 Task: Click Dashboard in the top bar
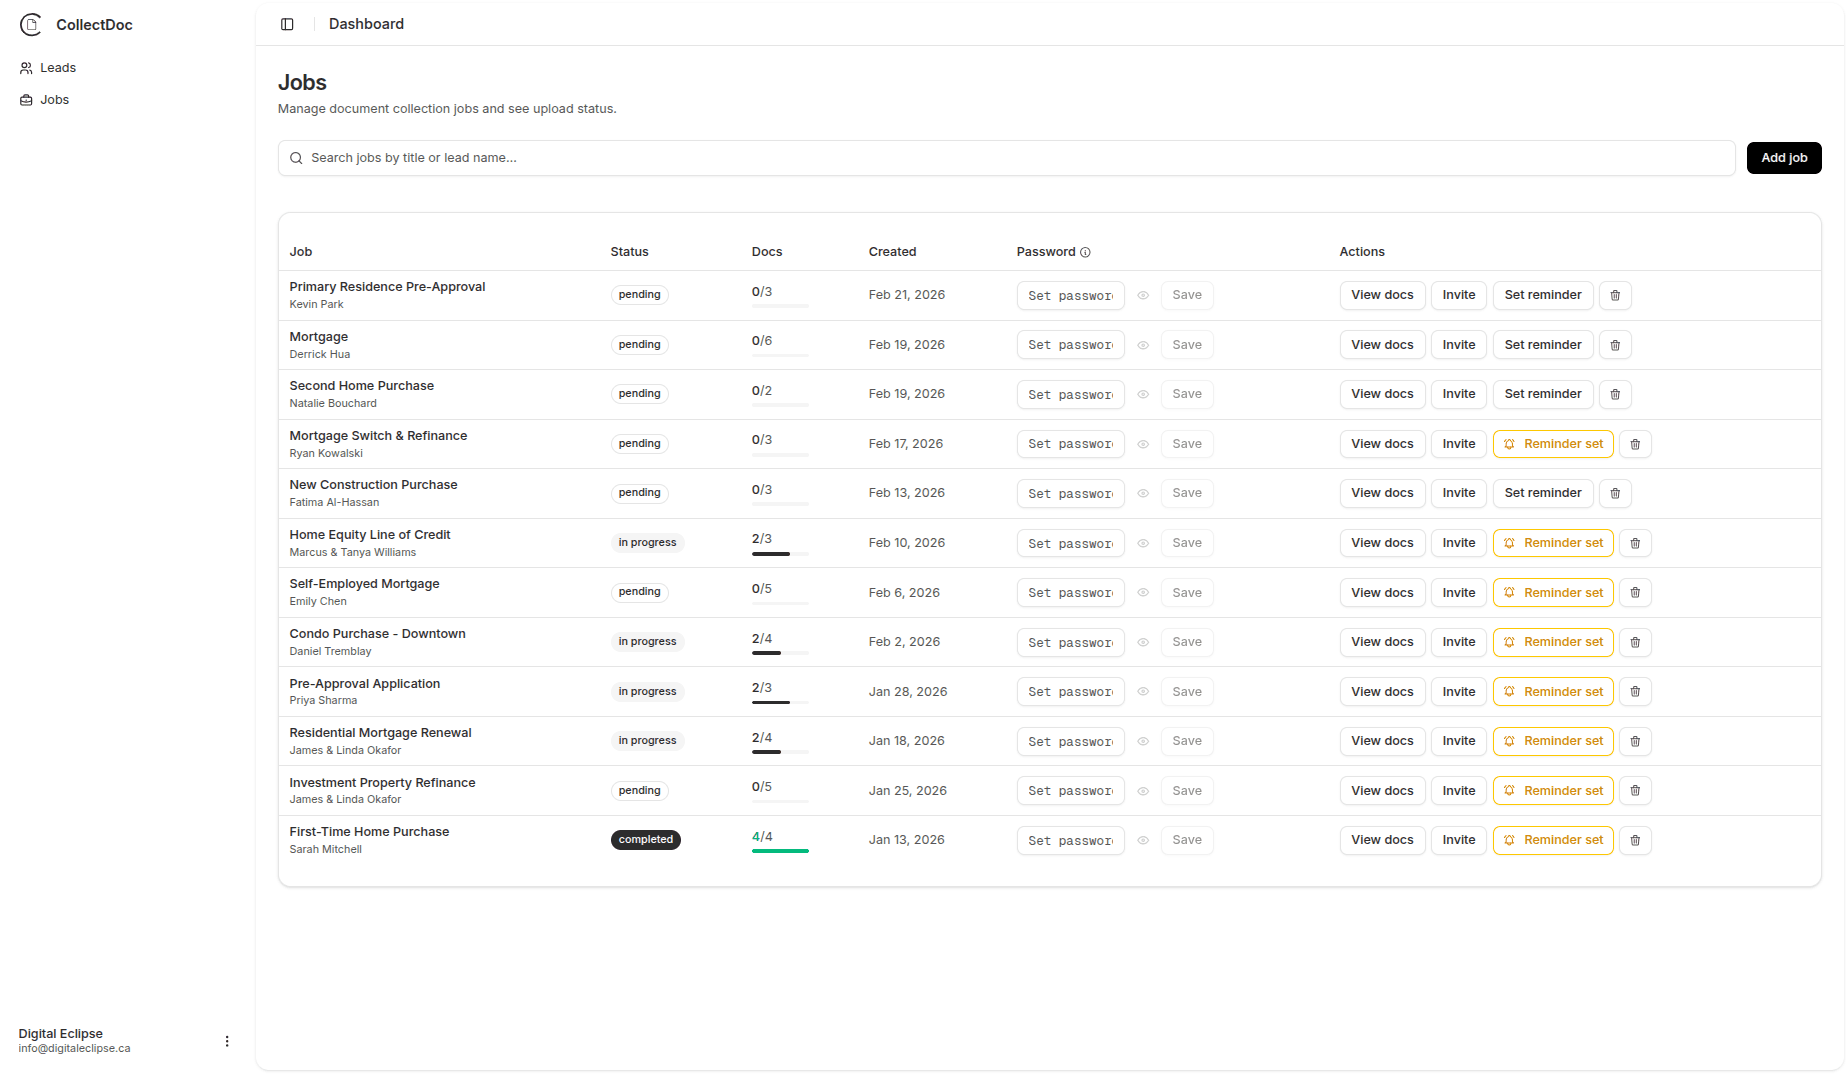366,23
